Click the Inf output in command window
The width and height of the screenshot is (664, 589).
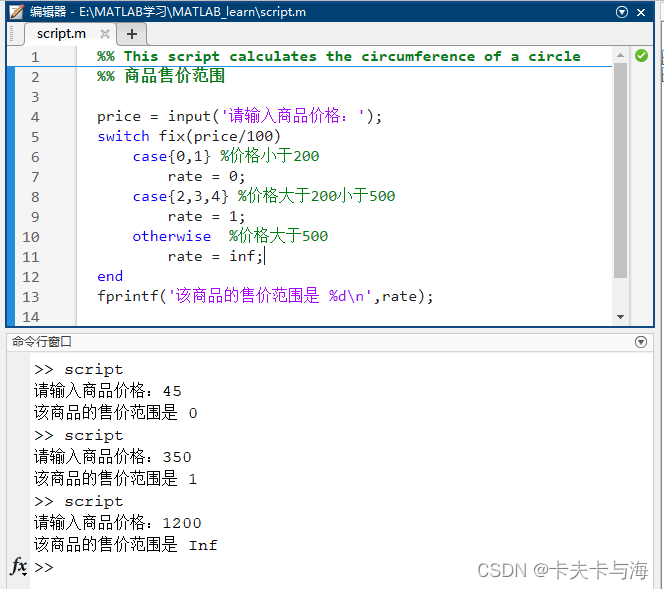[203, 545]
